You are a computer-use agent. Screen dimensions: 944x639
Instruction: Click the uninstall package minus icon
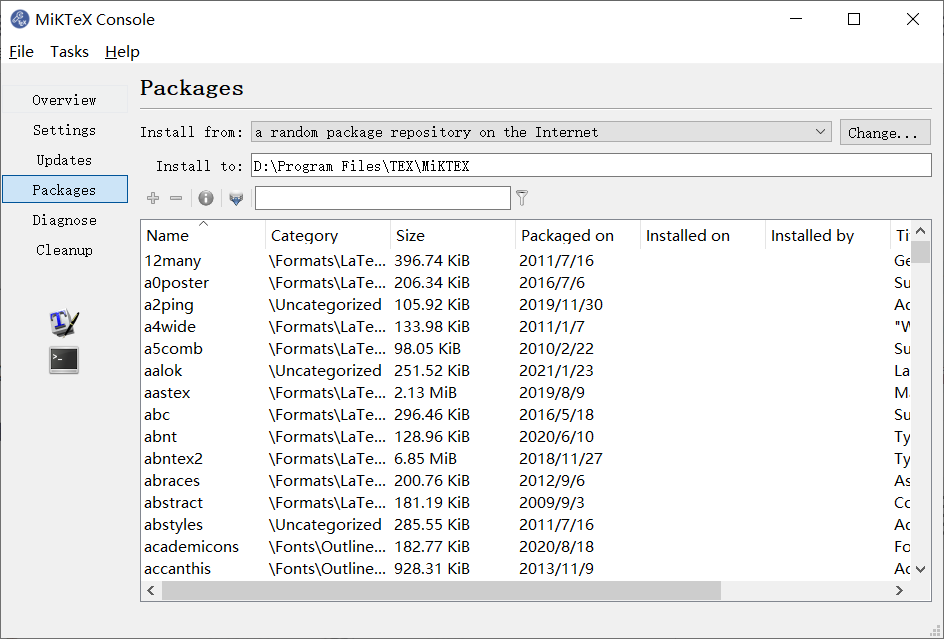tap(176, 198)
